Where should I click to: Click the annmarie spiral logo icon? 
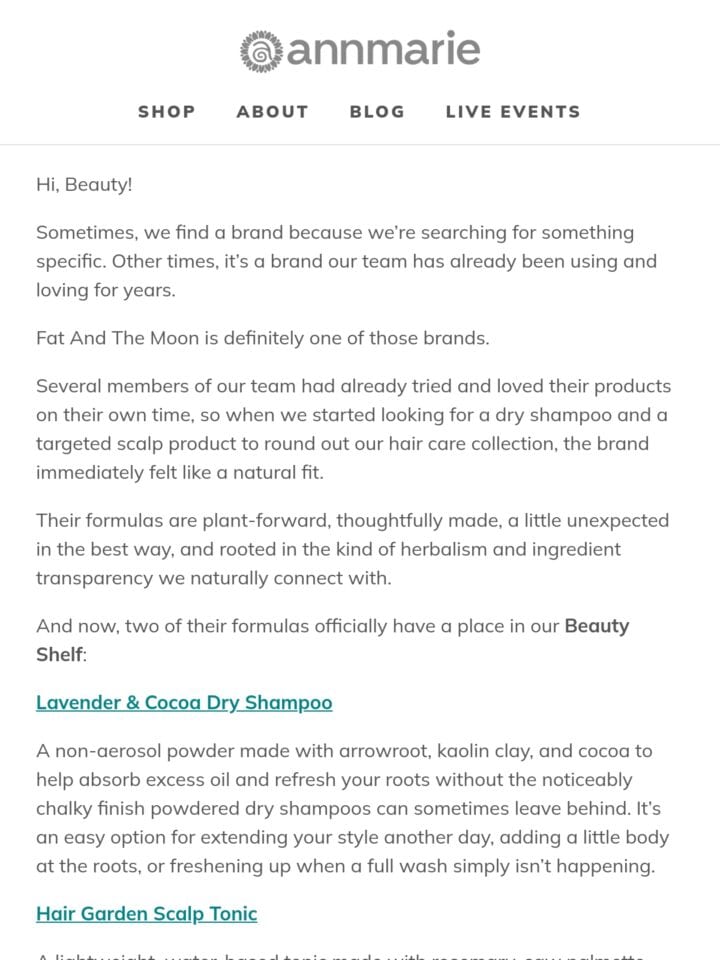pos(261,51)
